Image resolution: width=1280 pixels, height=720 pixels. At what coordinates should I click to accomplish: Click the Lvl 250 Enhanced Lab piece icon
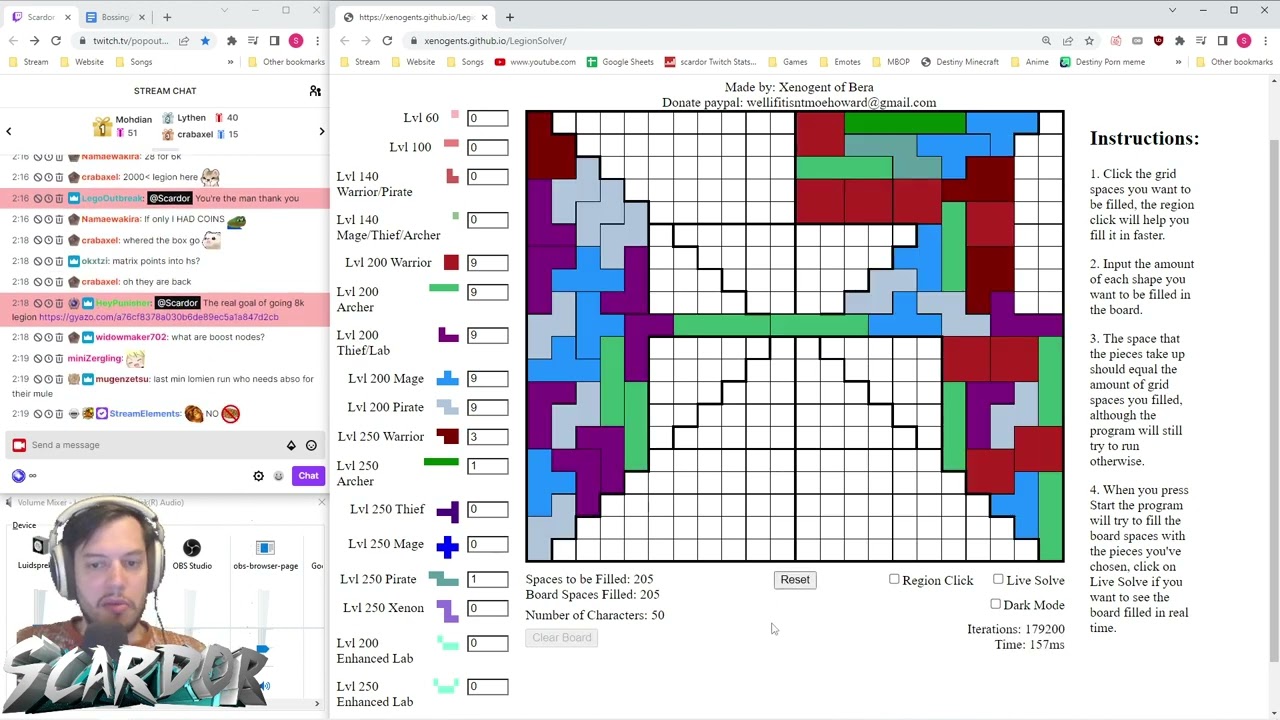tap(446, 686)
